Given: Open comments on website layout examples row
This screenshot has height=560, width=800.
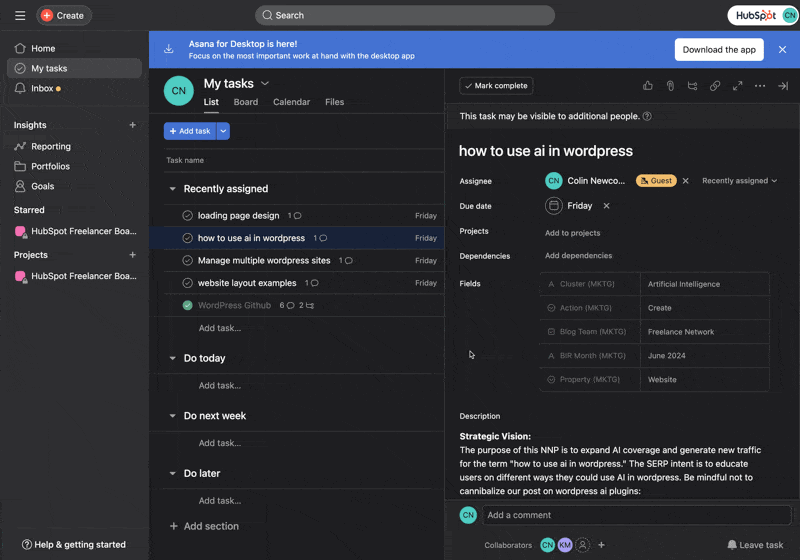Looking at the screenshot, I should click(311, 283).
